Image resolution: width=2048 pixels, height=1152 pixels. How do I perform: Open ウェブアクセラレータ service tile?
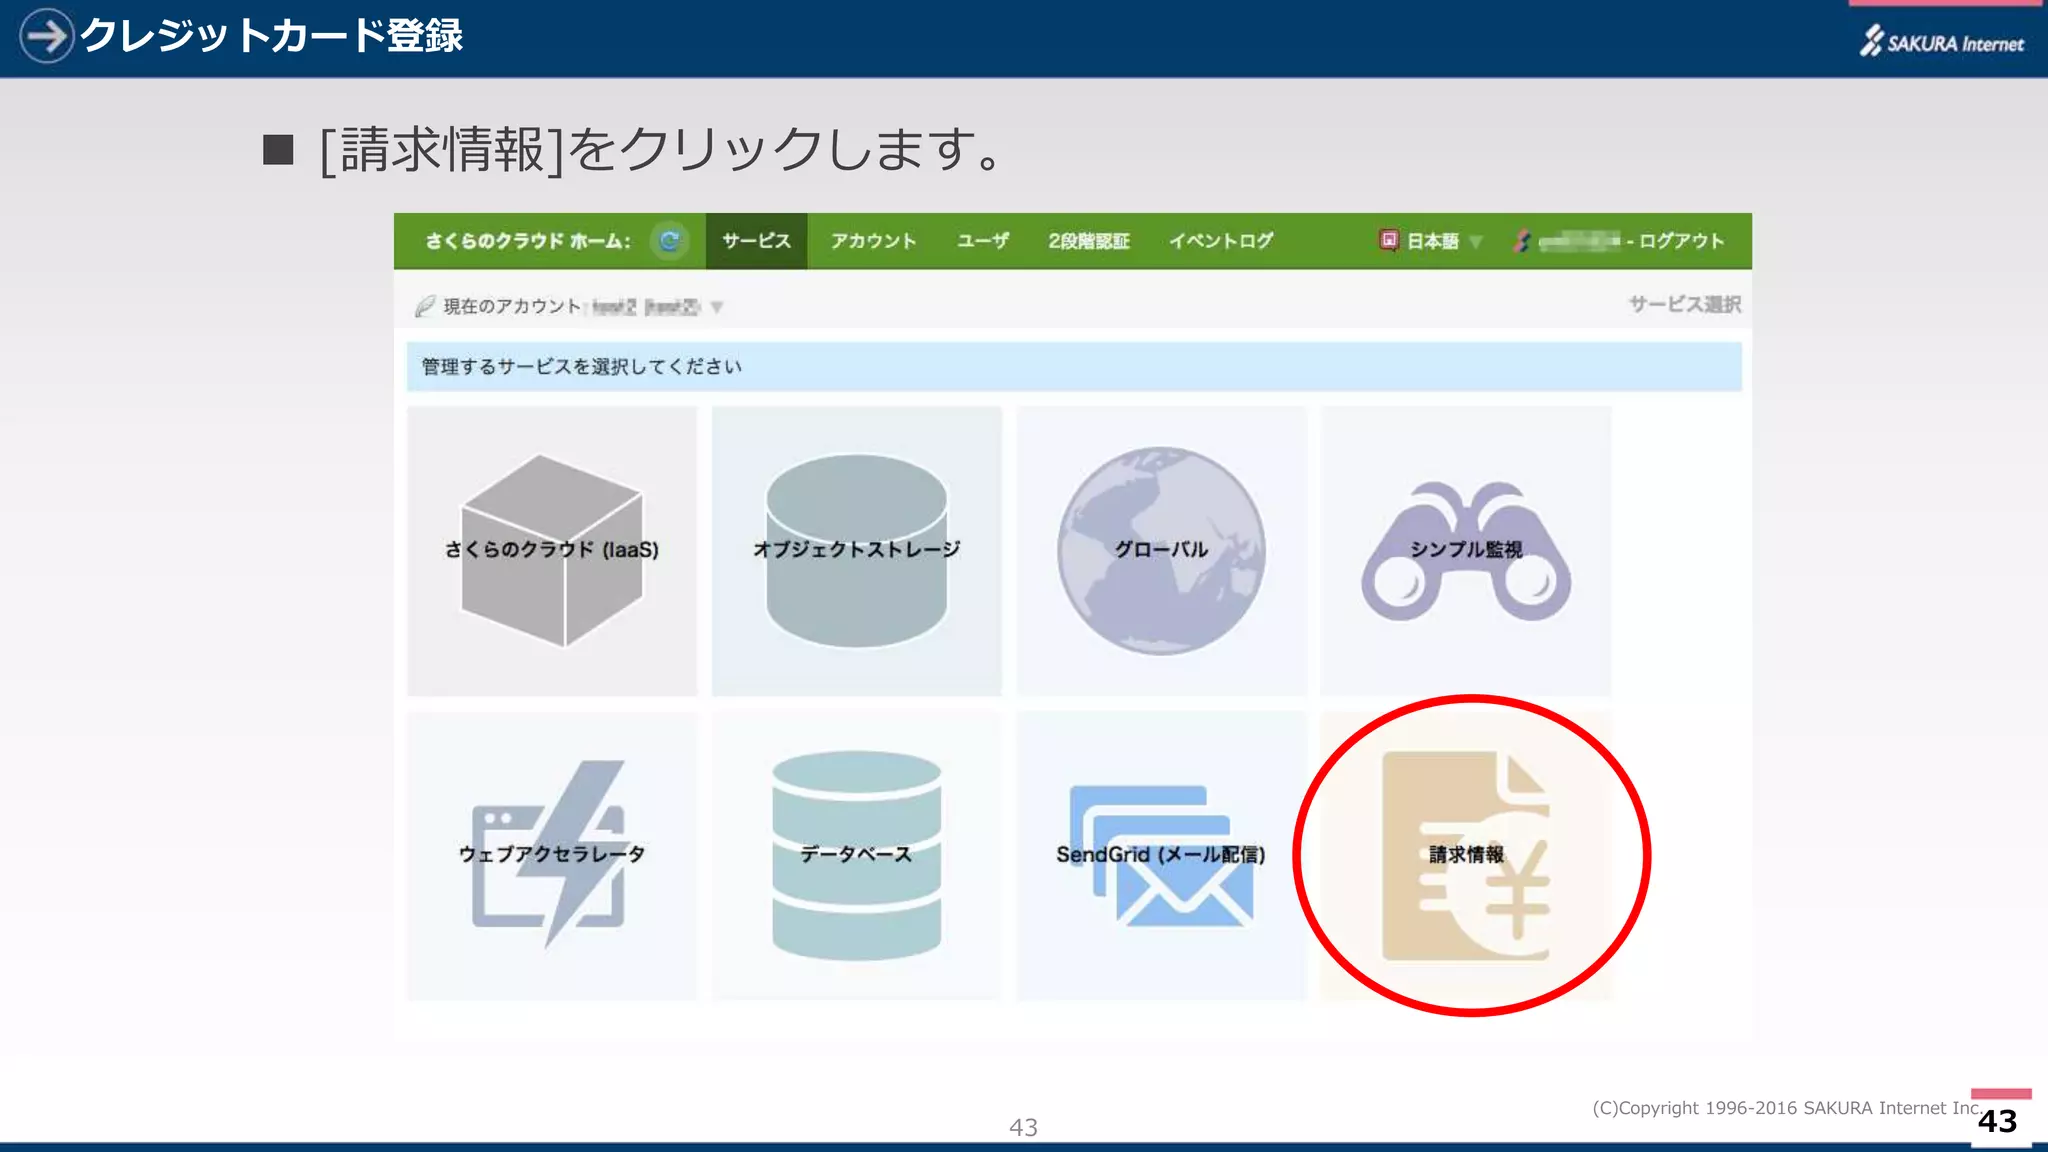tap(552, 855)
